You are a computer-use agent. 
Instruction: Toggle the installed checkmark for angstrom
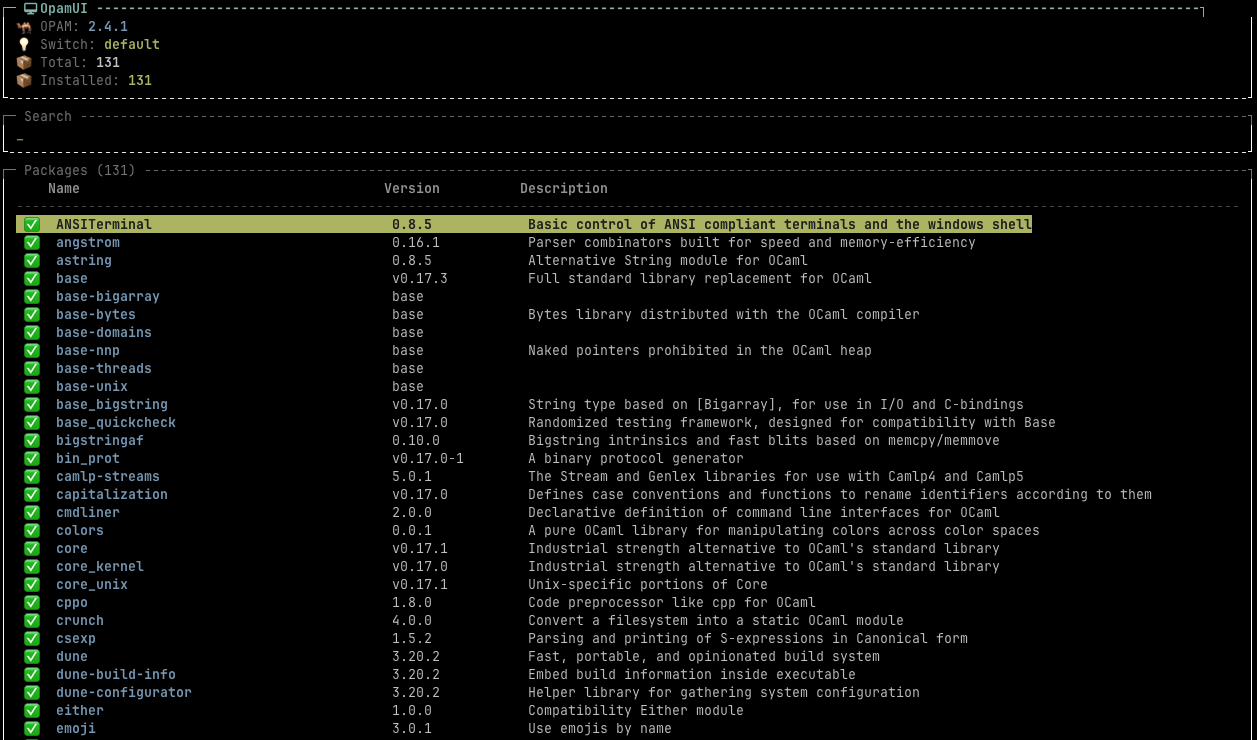pyautogui.click(x=31, y=242)
